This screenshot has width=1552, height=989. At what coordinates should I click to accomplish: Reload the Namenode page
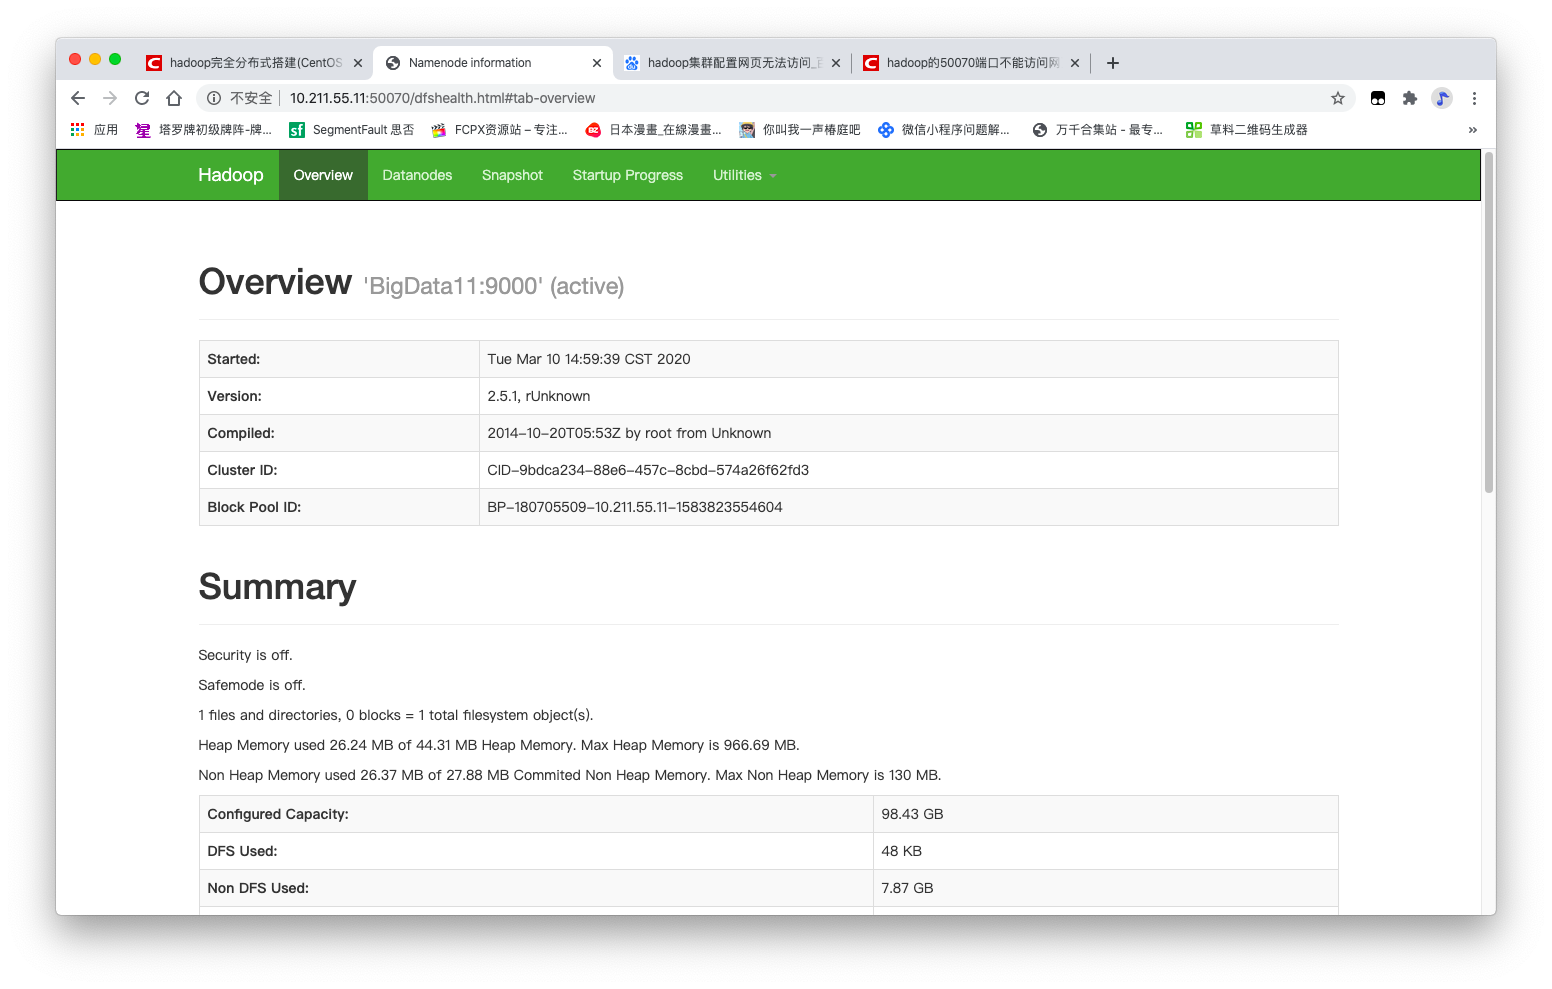coord(142,98)
